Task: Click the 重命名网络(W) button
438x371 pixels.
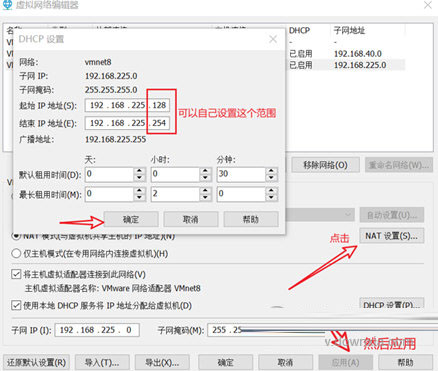Action: (x=399, y=165)
